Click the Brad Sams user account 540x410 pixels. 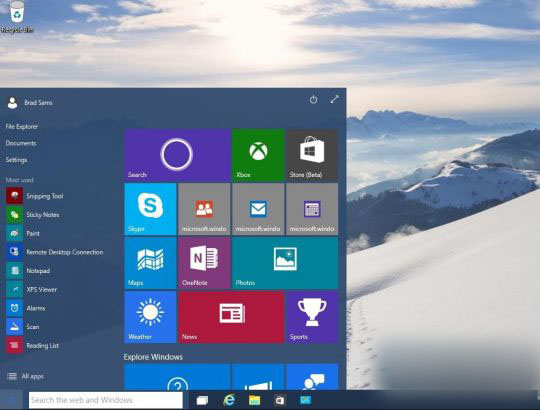click(30, 103)
